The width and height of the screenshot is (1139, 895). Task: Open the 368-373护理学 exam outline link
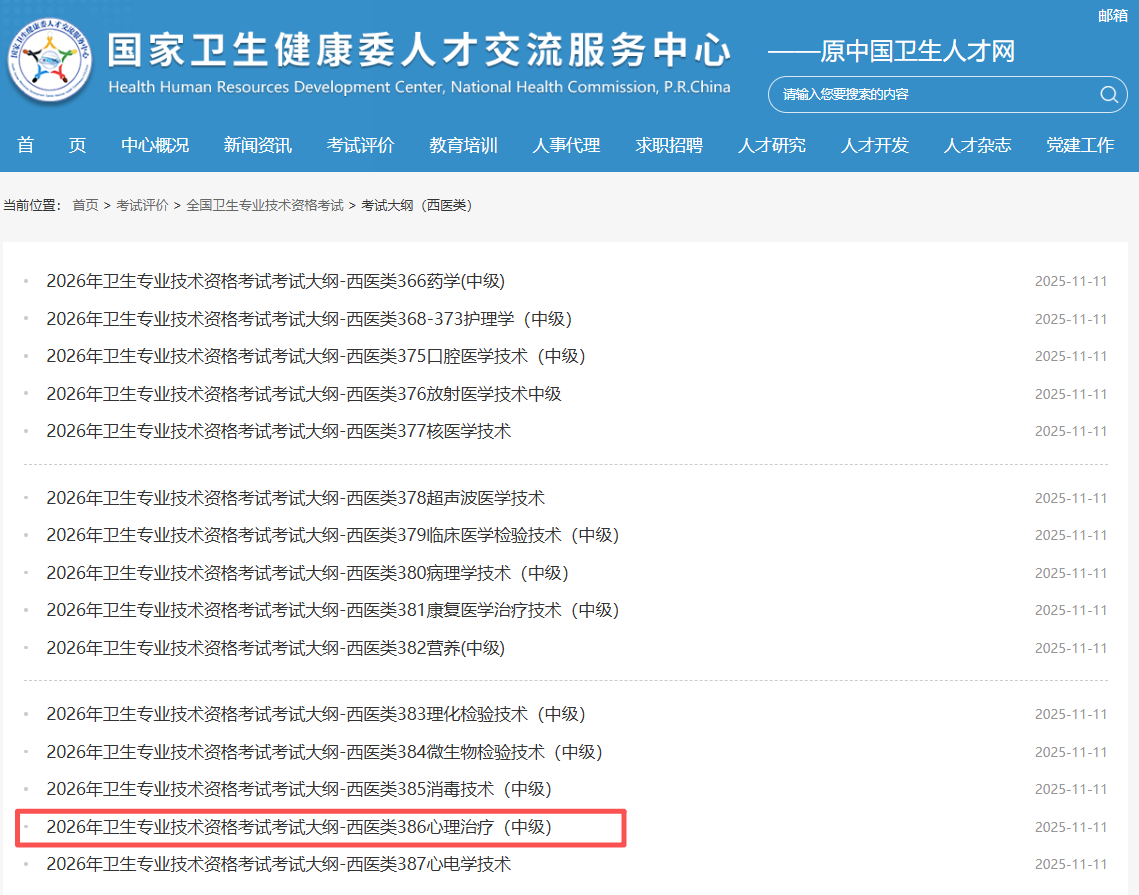tap(309, 319)
